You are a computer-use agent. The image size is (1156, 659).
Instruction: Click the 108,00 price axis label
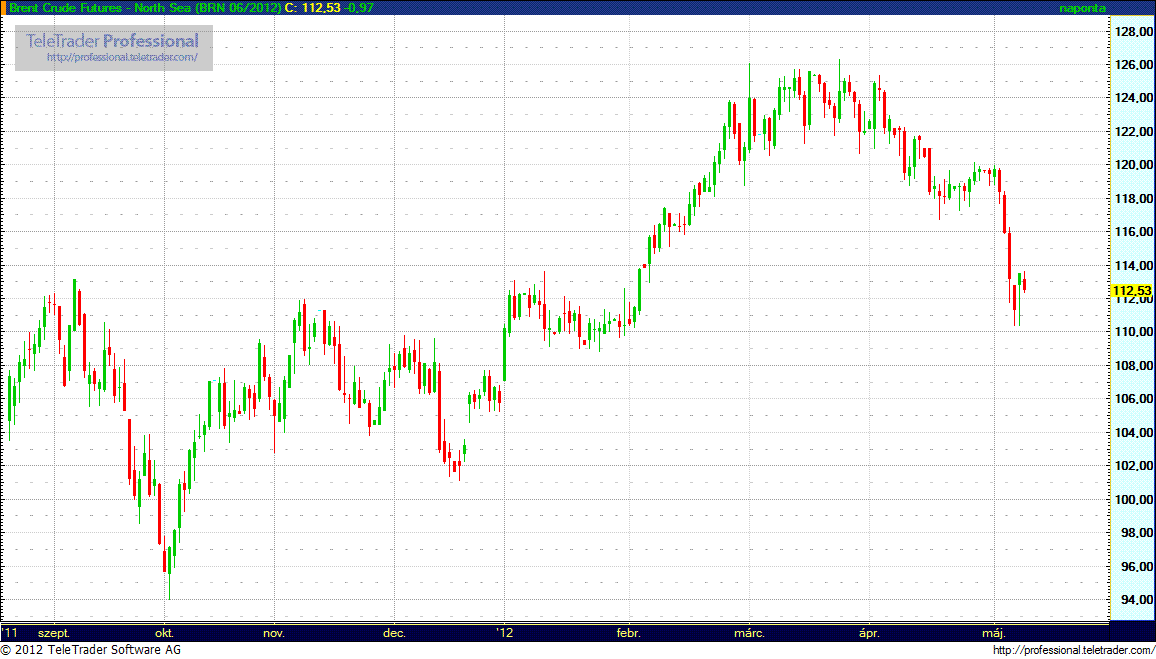(x=1134, y=366)
